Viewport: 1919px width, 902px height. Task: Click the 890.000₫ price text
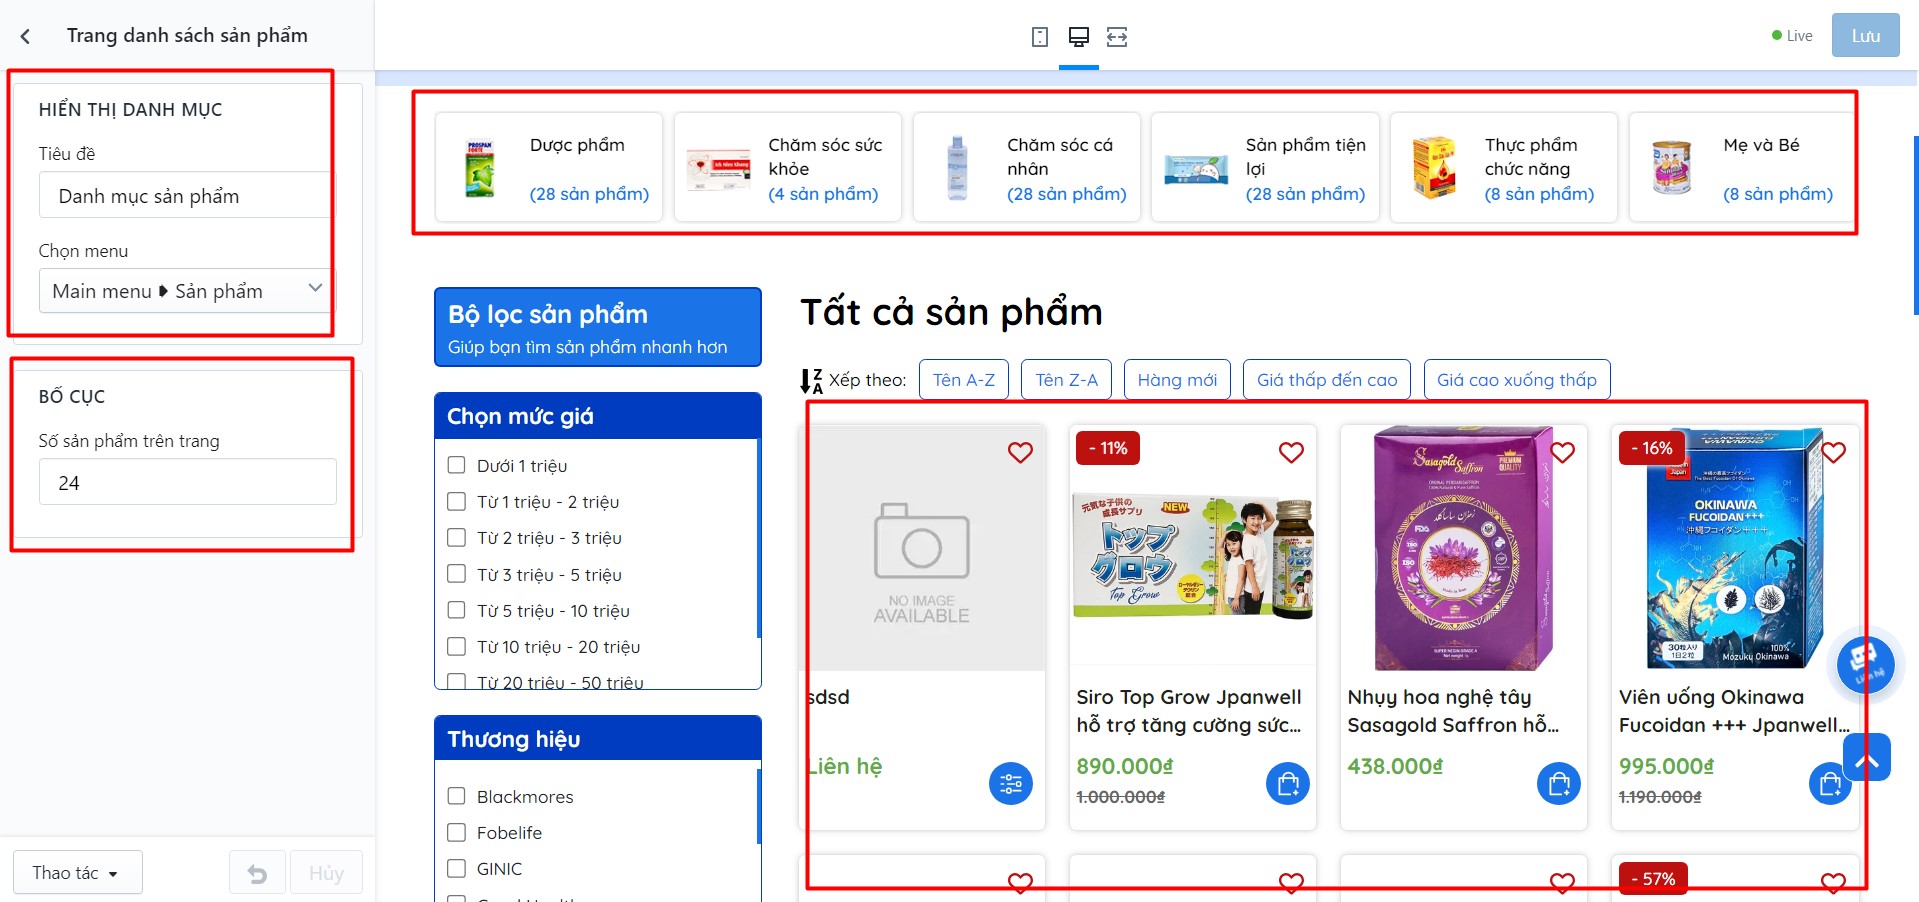(x=1125, y=767)
